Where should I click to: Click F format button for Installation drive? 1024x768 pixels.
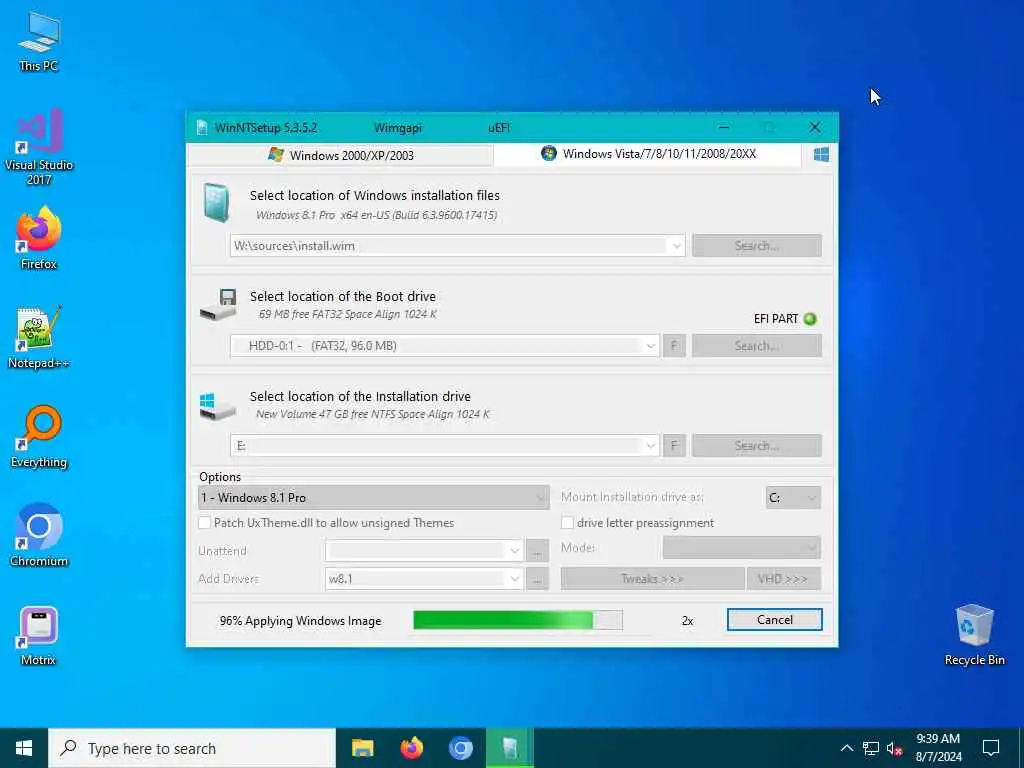tap(675, 445)
